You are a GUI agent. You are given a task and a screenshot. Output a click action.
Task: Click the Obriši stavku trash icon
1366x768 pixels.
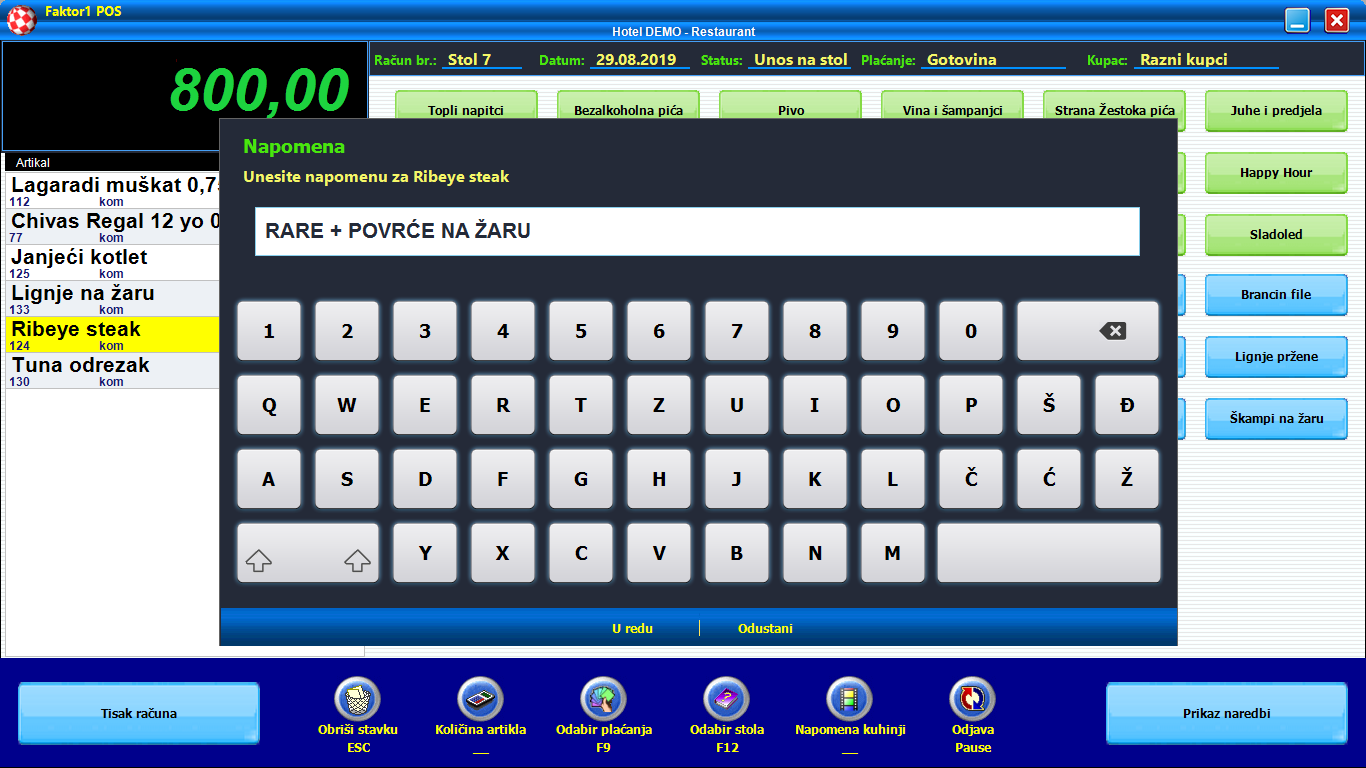coord(358,699)
